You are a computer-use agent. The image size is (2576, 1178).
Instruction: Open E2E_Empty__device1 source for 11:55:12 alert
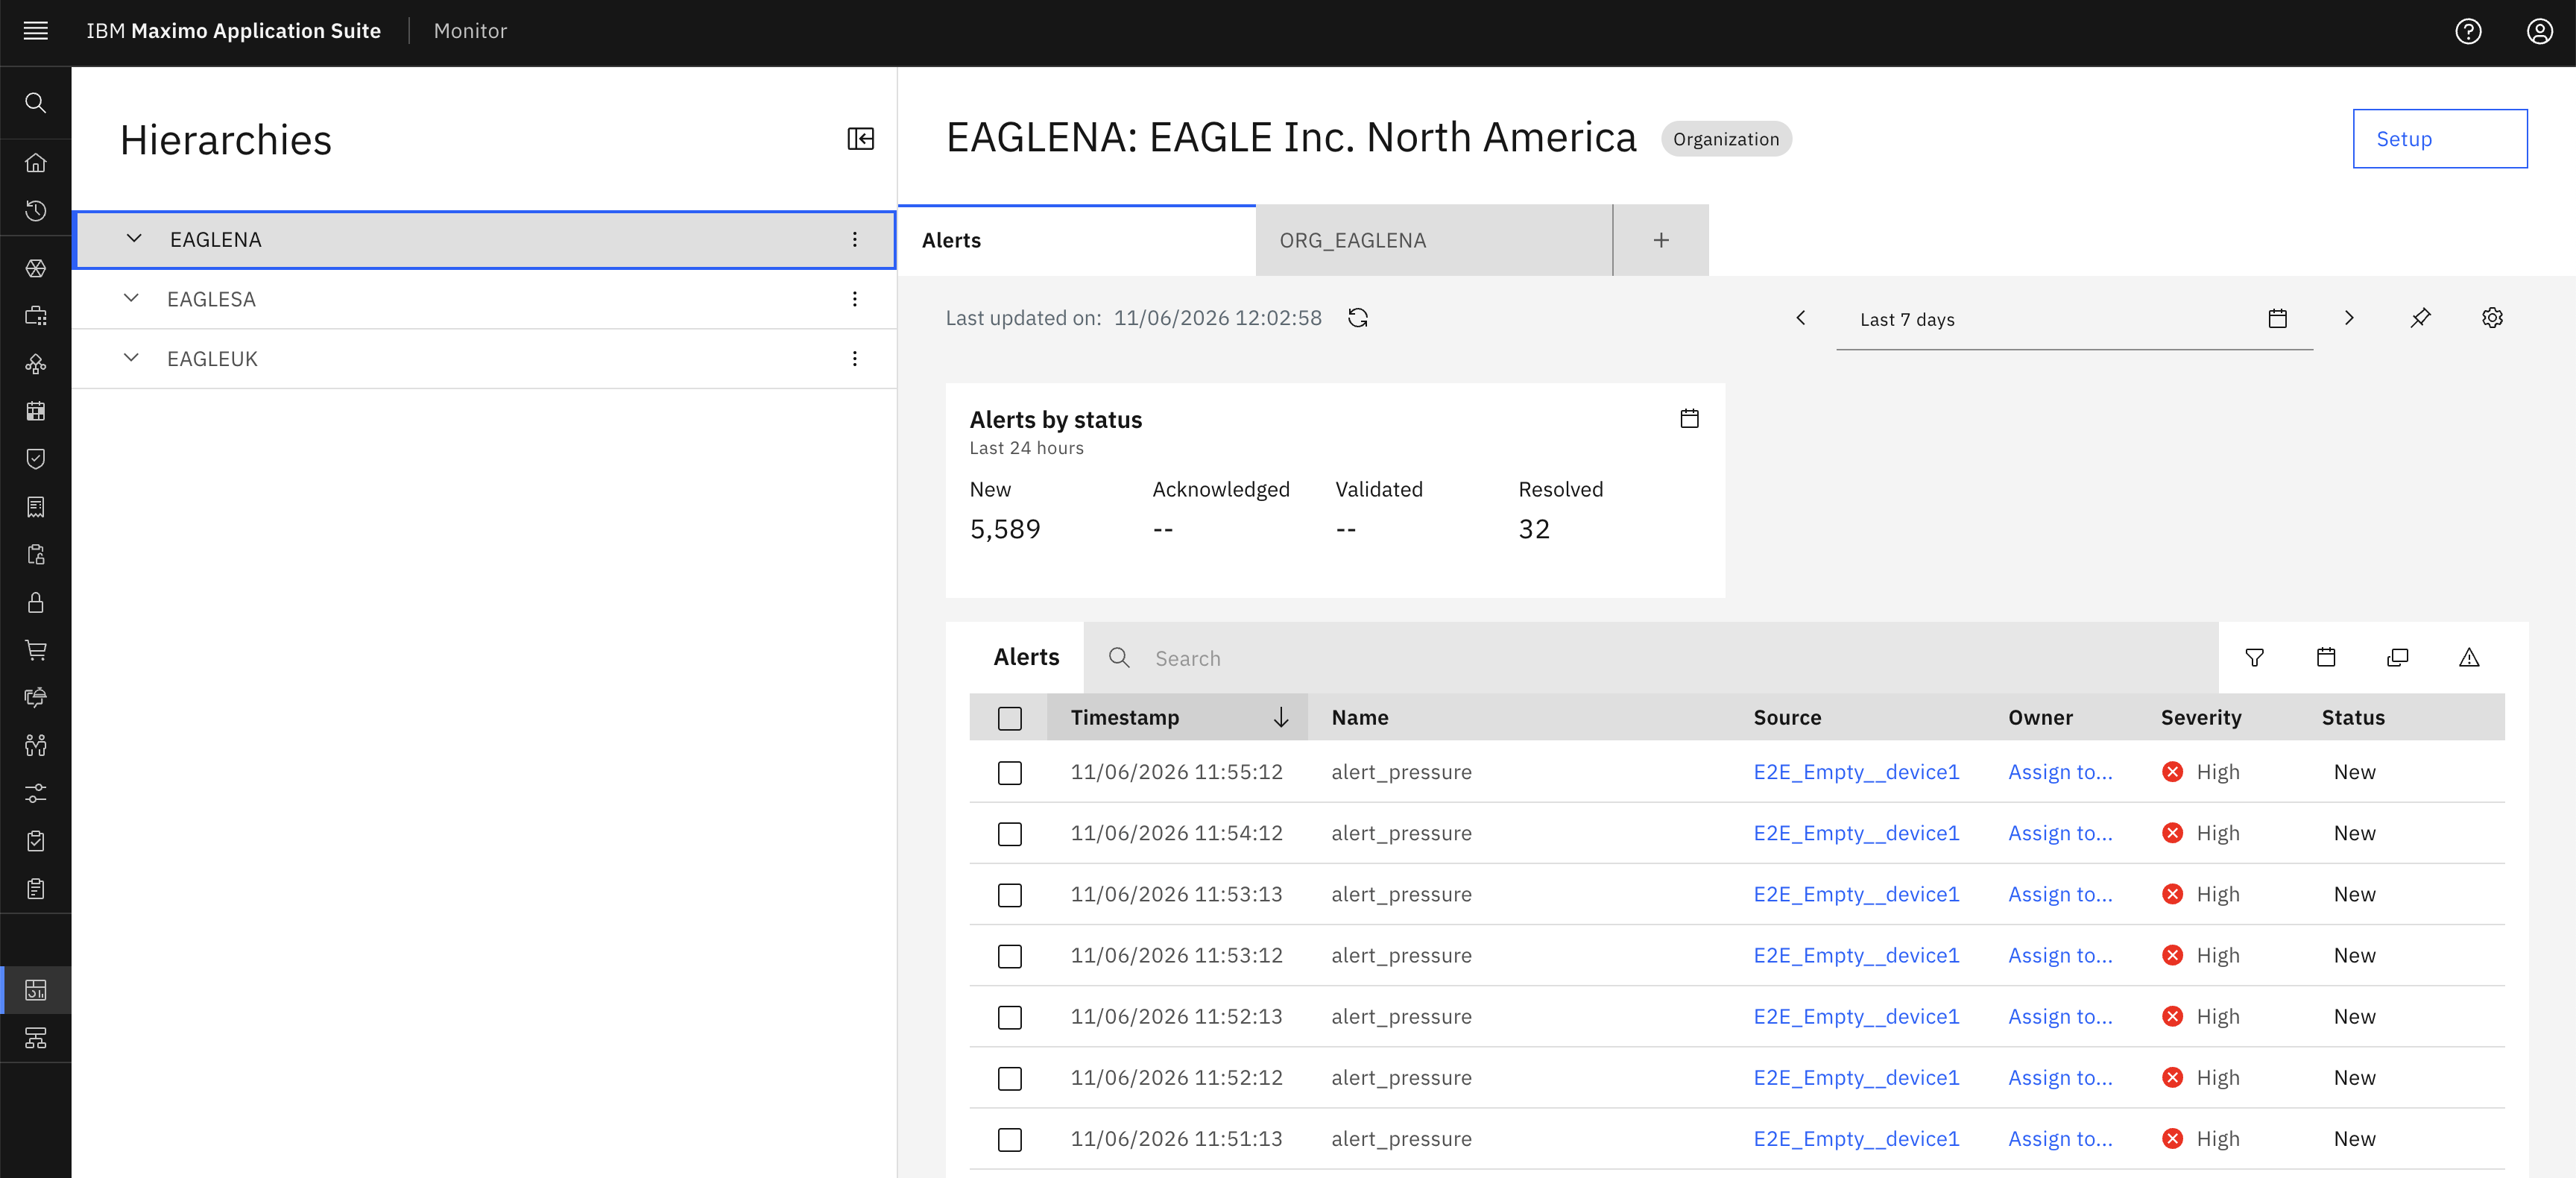point(1856,772)
